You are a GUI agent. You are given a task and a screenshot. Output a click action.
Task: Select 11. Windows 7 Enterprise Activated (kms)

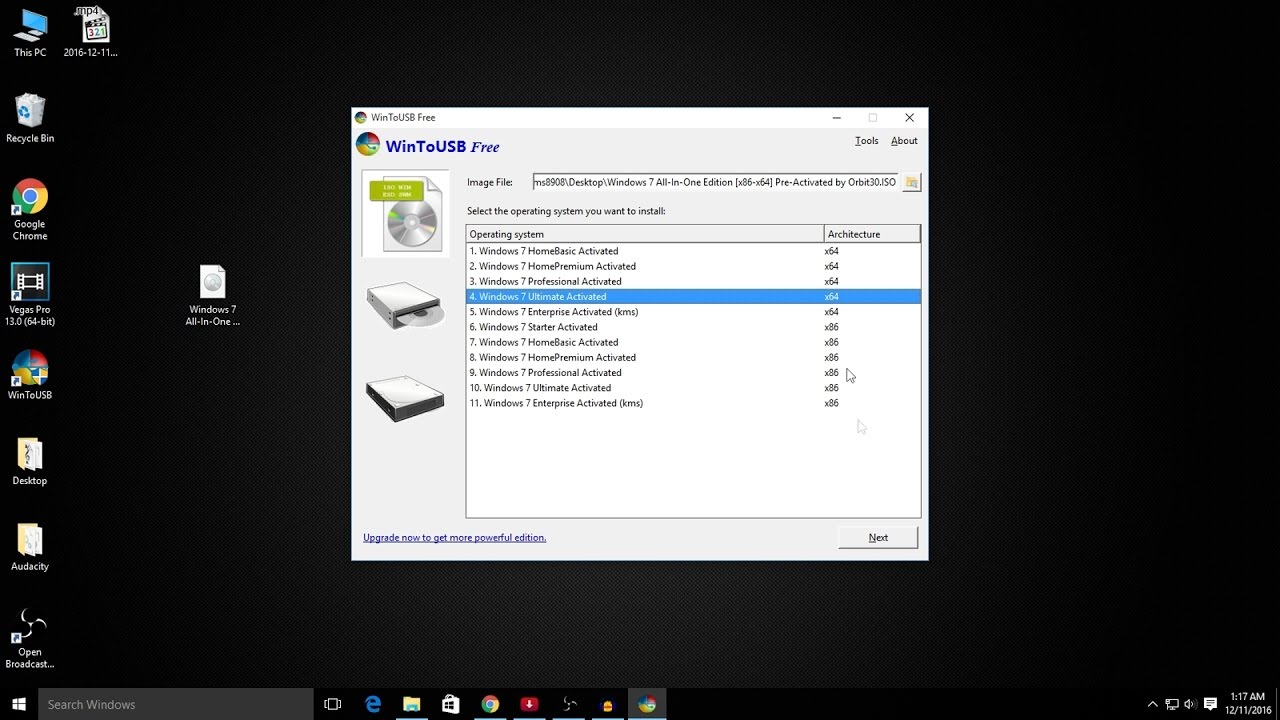pyautogui.click(x=693, y=403)
